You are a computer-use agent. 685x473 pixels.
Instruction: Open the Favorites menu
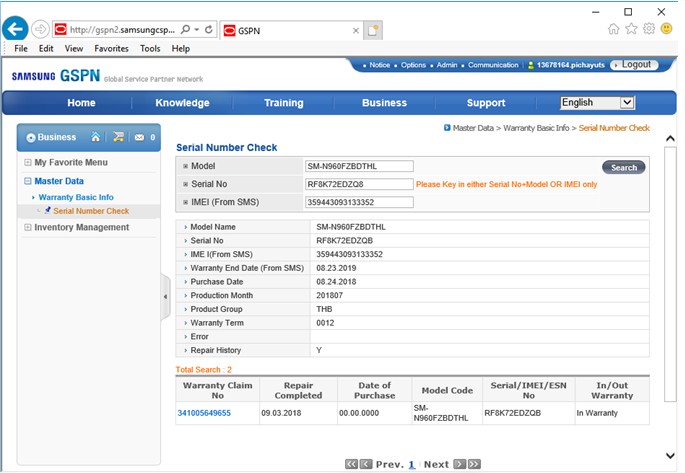pyautogui.click(x=111, y=48)
